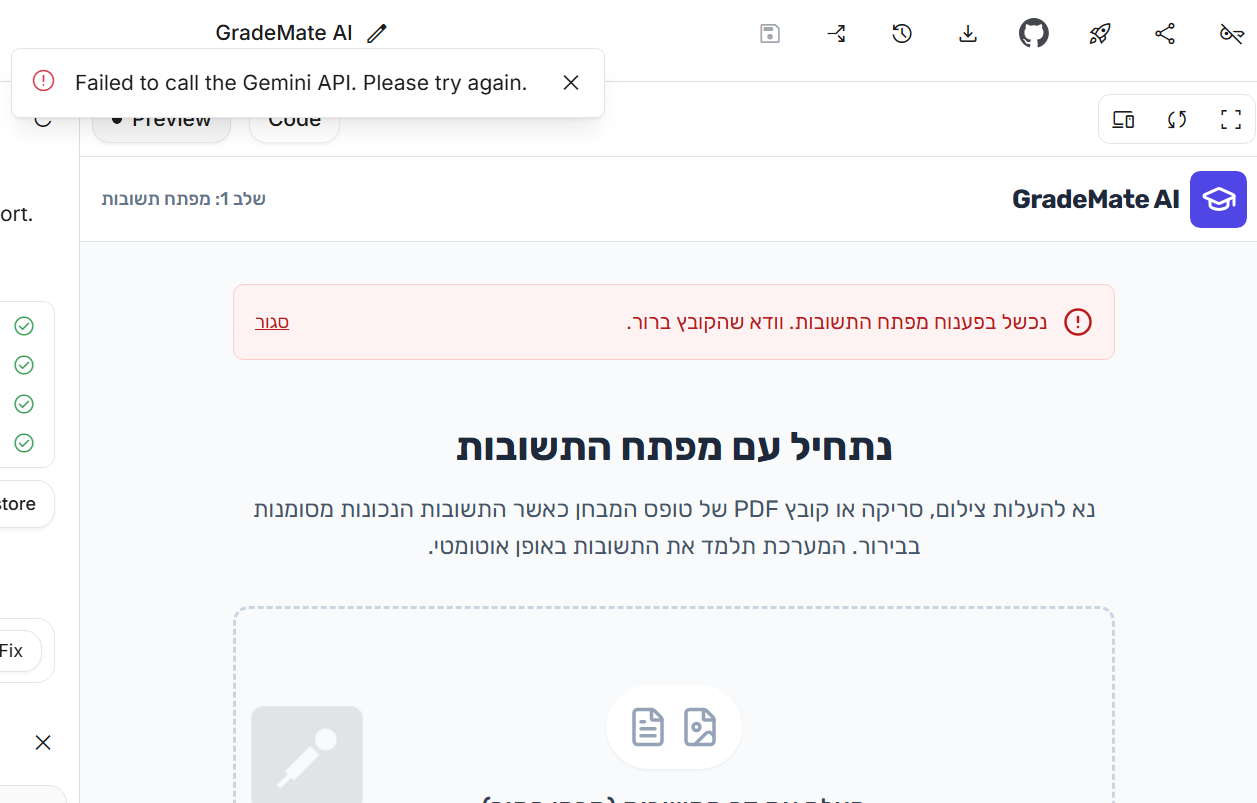Click the Fix button in the sidebar
Screen dimensions: 1257x803
pos(13,650)
